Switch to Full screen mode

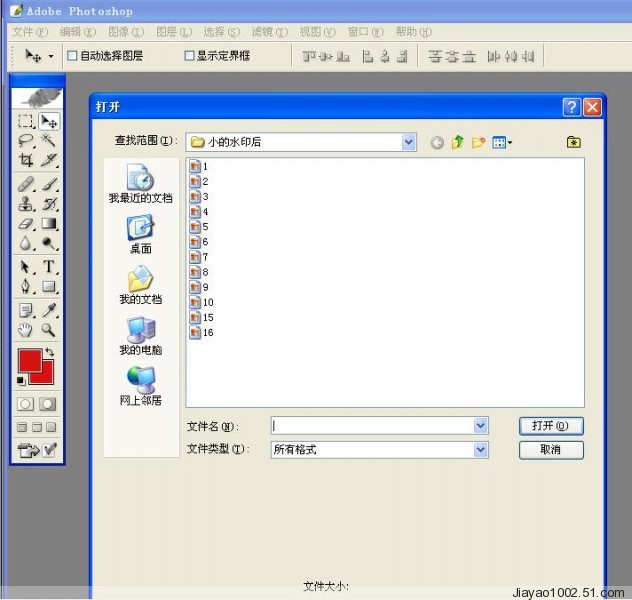coord(51,427)
